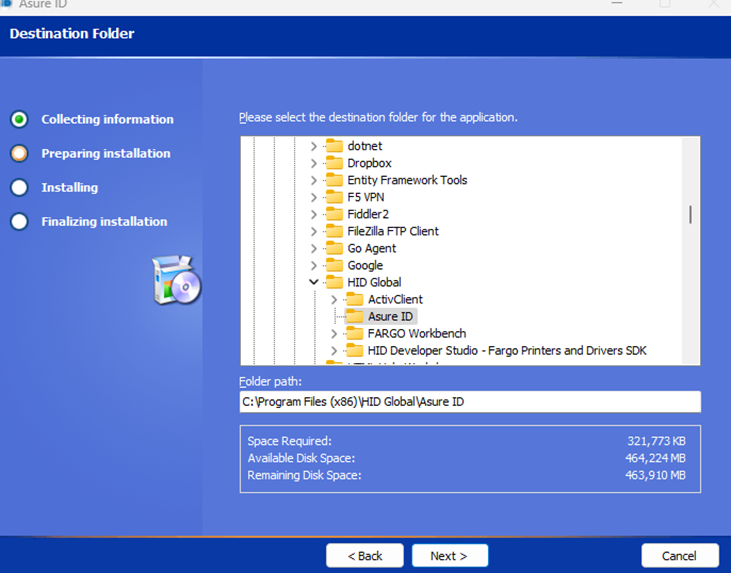Click the ActivClient folder icon
Viewport: 731px width, 573px height.
355,299
